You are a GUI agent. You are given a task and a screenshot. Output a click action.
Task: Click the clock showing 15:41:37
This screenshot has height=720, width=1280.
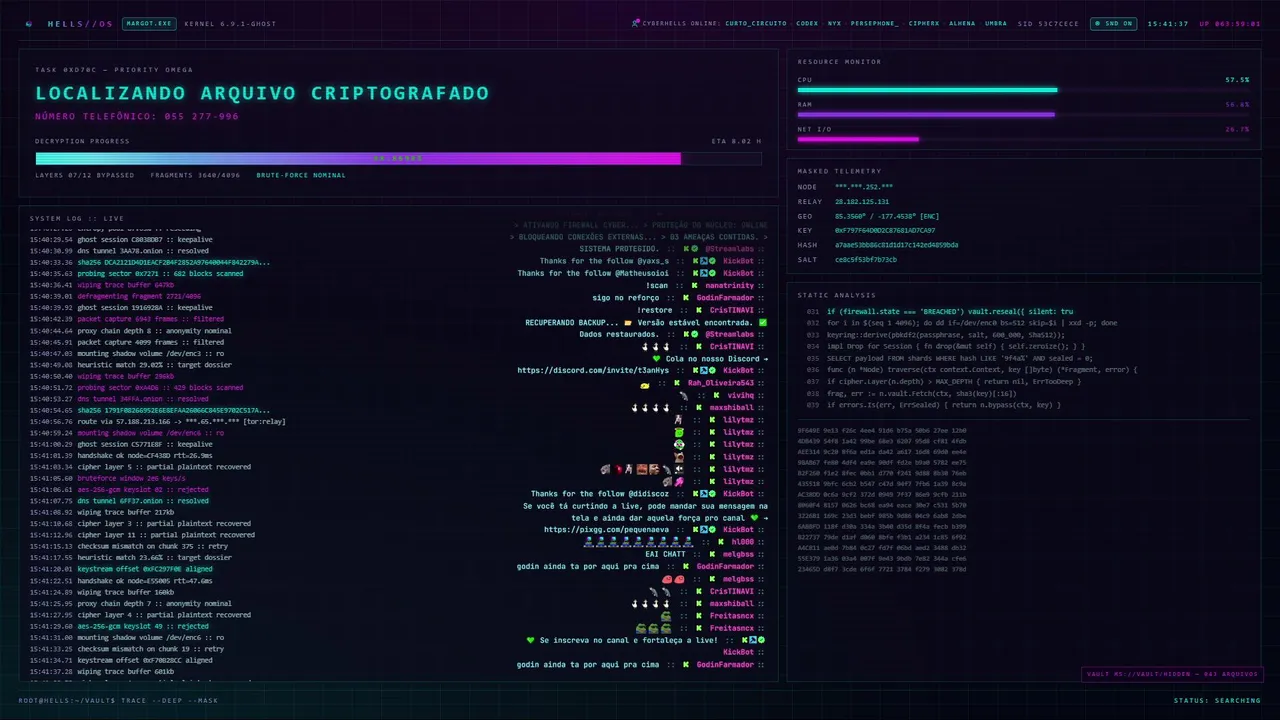pos(1168,23)
